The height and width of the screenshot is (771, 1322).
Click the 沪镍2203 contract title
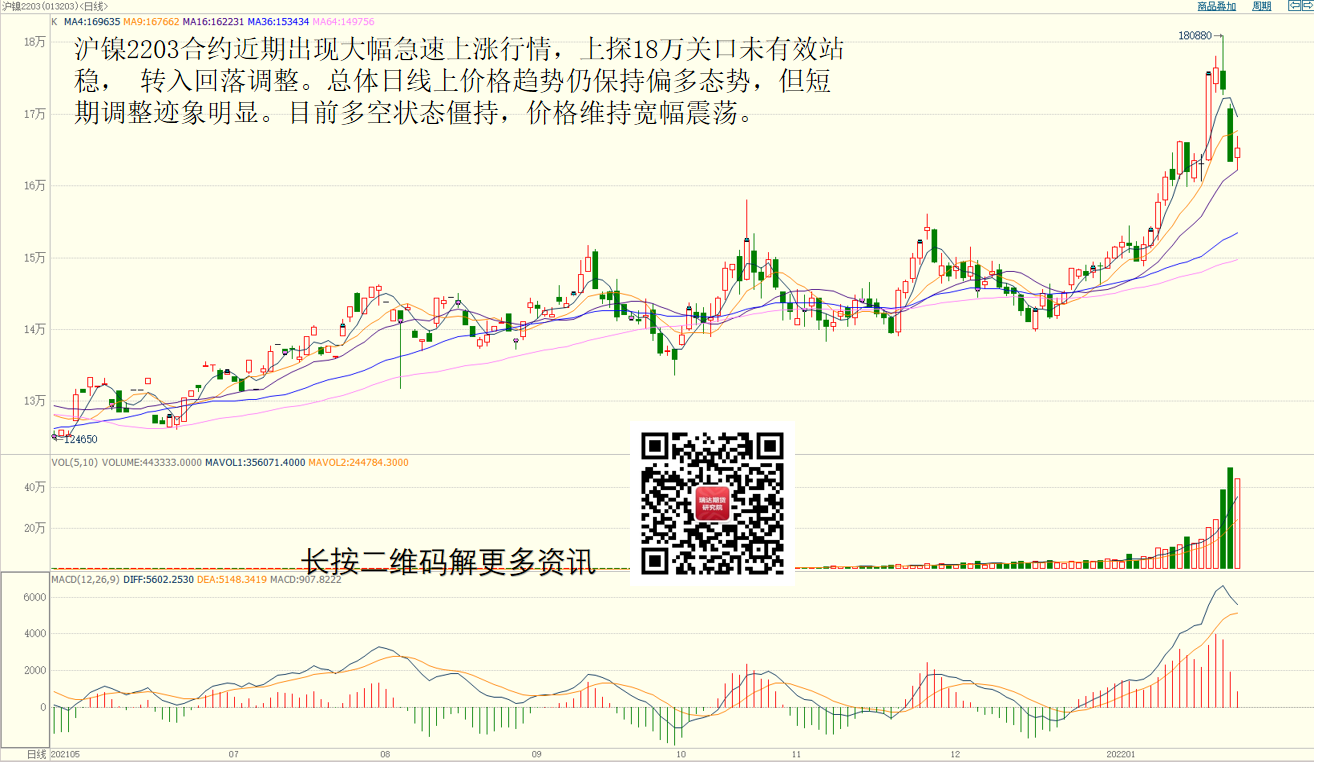28,6
